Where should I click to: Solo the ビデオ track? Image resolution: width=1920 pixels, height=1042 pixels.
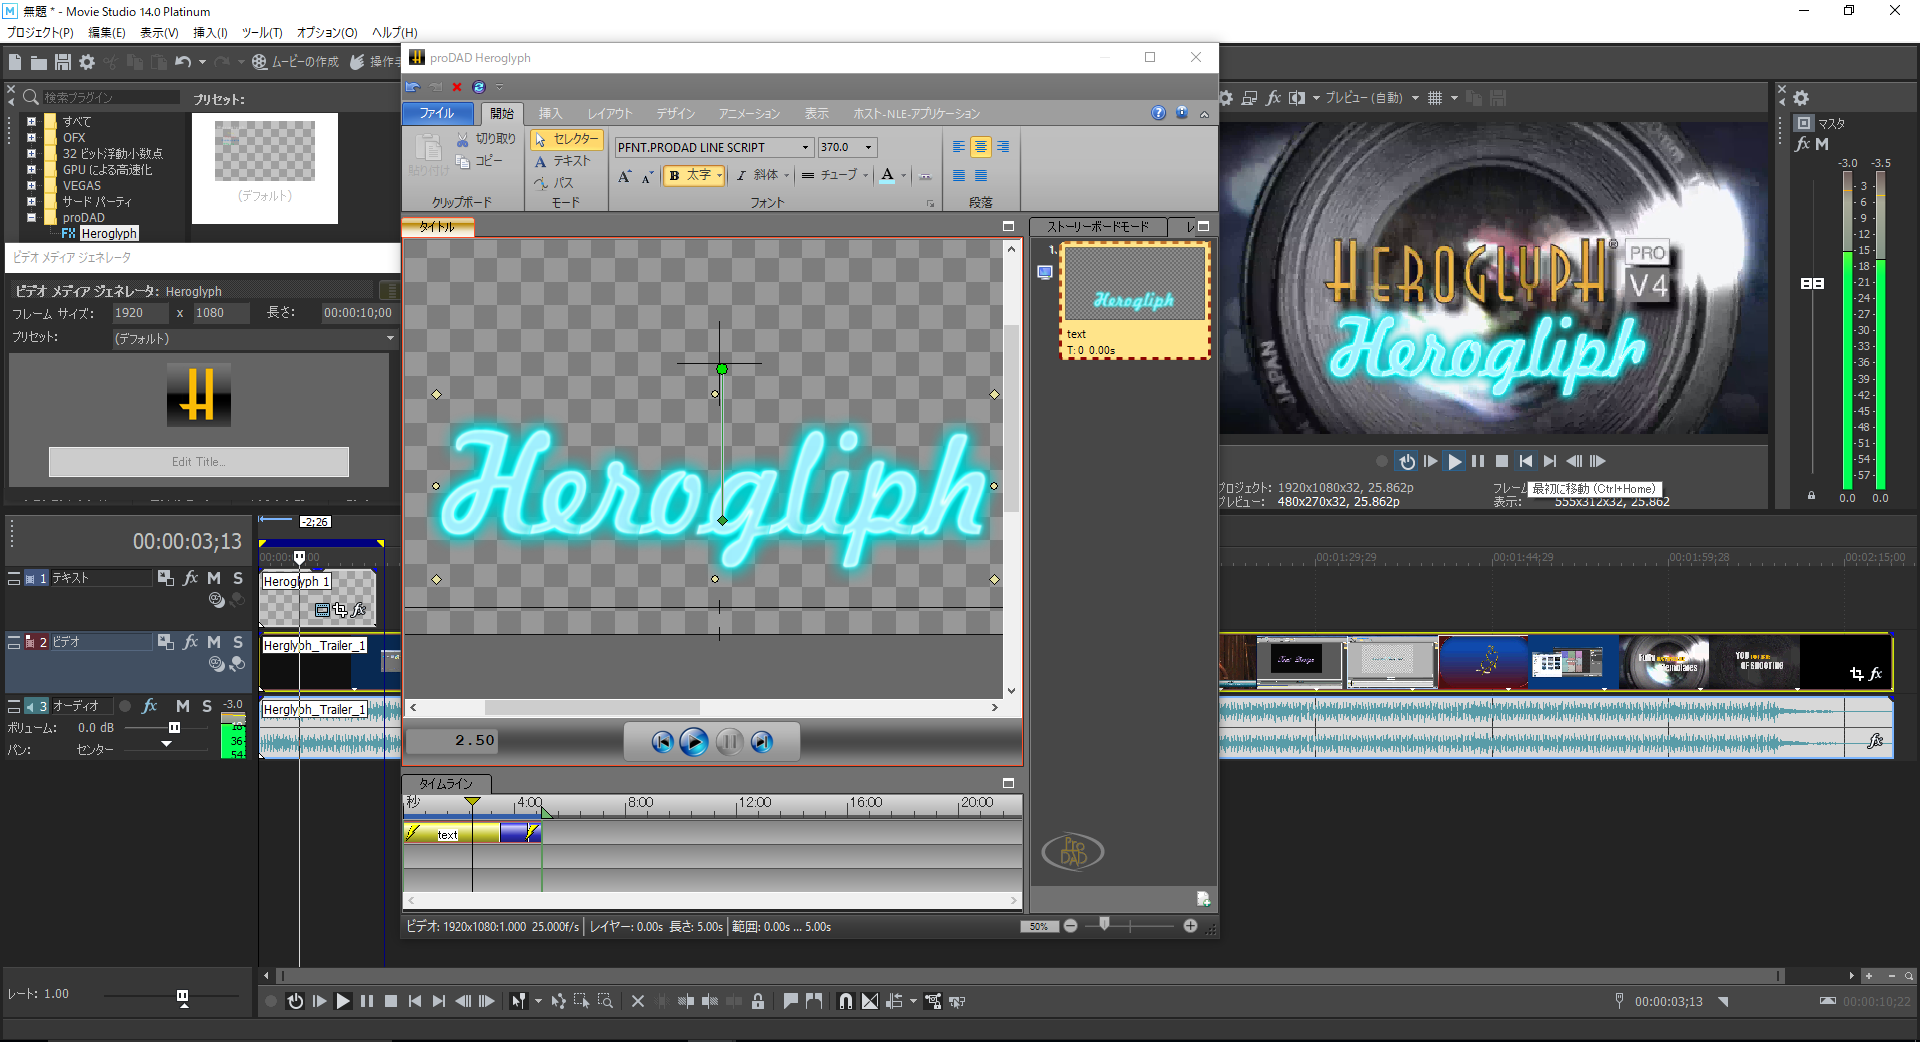(x=238, y=642)
